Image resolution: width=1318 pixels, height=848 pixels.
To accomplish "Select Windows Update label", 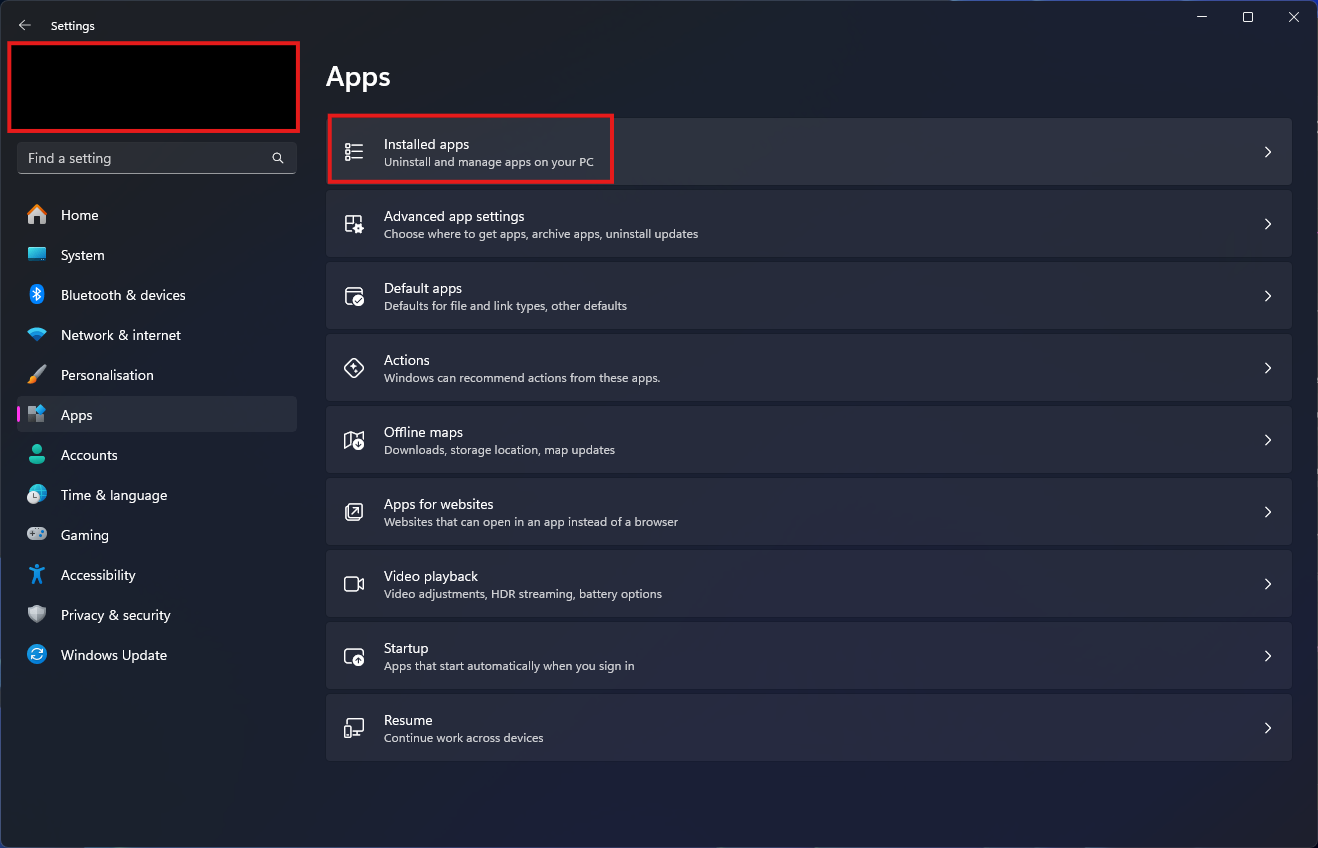I will pos(114,655).
